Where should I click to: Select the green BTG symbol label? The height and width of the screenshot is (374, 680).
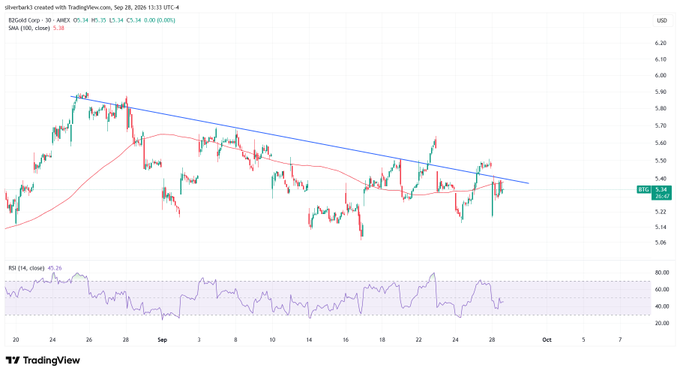coord(644,190)
